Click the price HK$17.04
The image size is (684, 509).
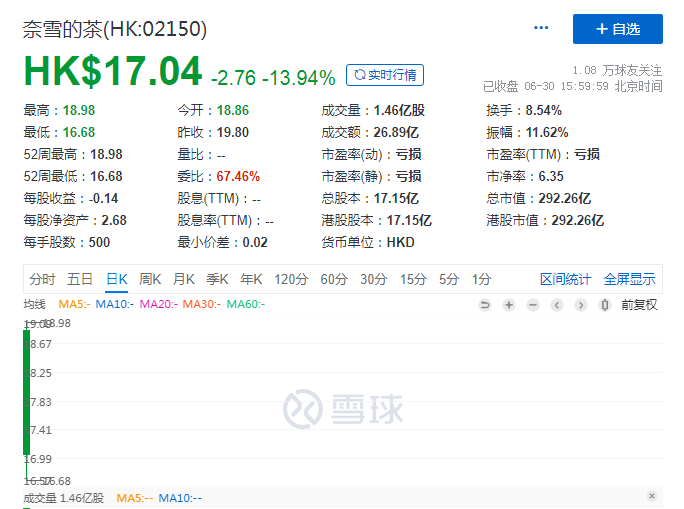tap(113, 71)
